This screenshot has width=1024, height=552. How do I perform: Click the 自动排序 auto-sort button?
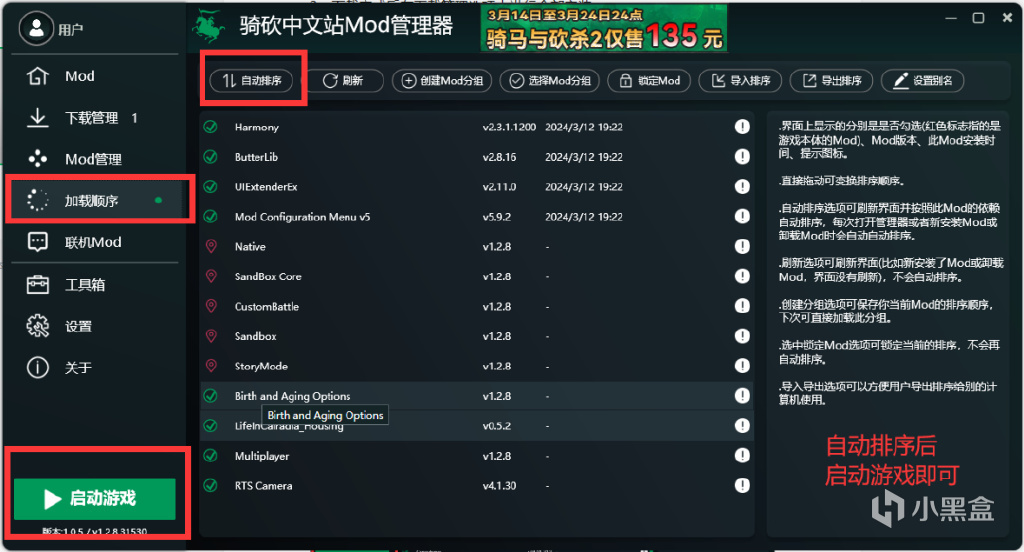251,80
